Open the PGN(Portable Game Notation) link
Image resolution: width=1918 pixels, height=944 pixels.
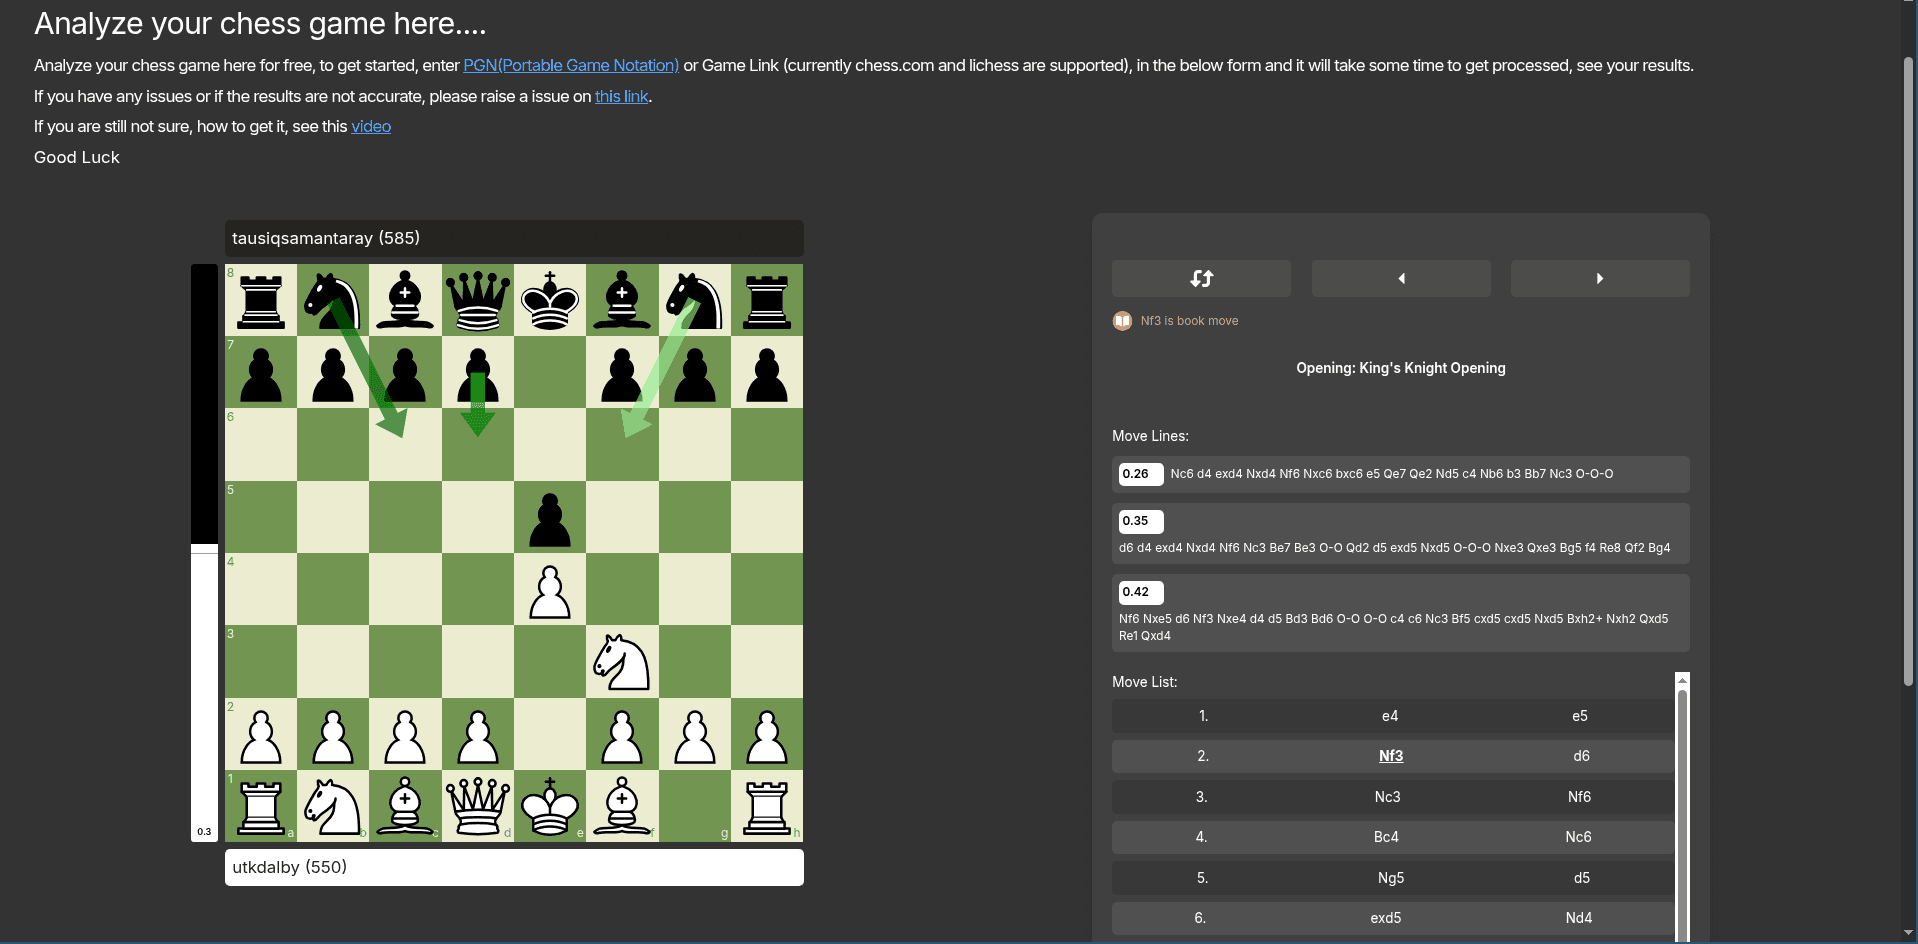569,65
